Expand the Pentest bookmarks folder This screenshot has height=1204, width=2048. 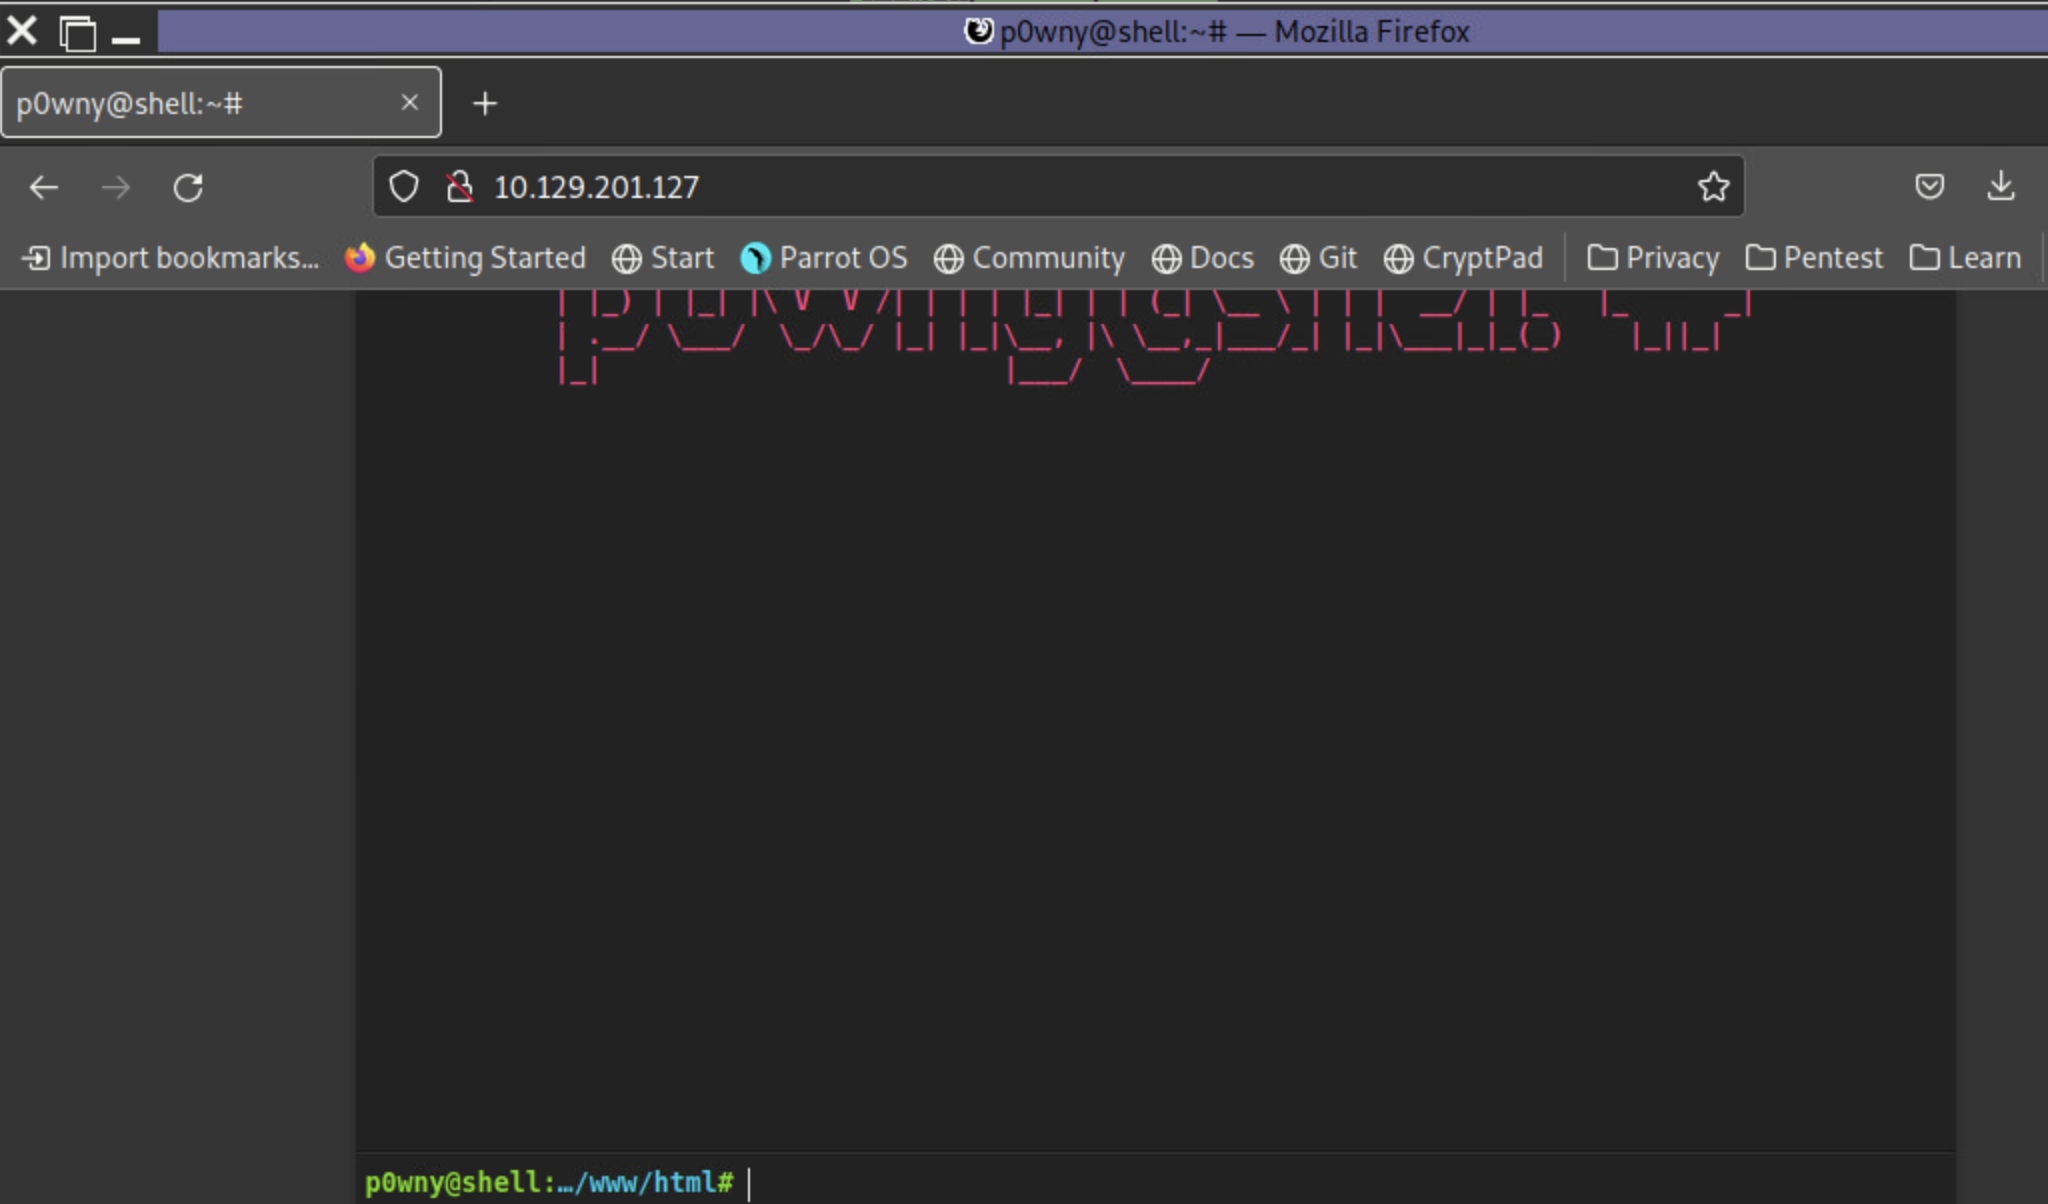(x=1814, y=258)
